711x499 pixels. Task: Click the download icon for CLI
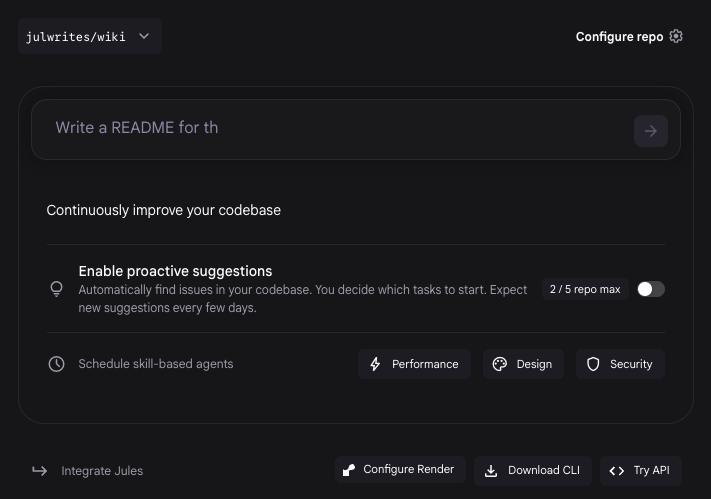(x=491, y=470)
